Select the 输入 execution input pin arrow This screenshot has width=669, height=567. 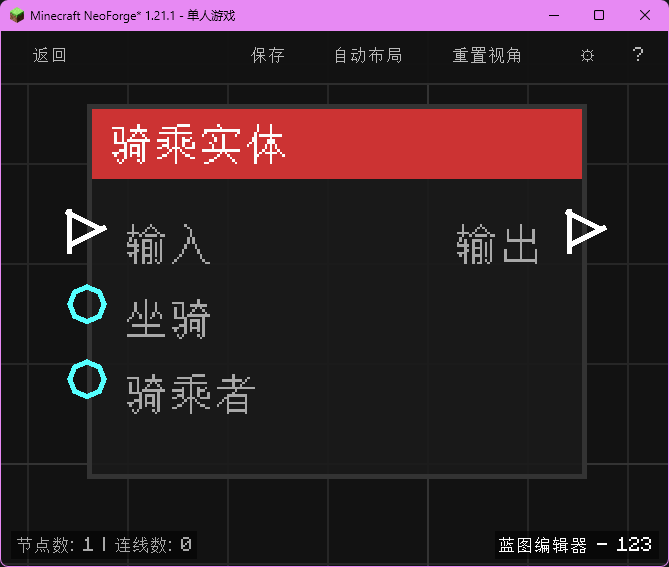(86, 231)
